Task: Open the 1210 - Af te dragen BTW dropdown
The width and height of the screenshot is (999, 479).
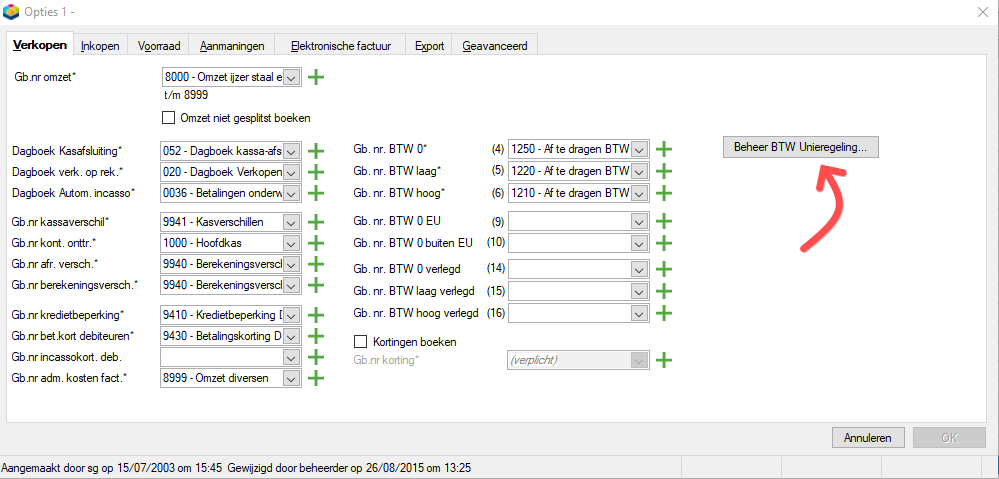Action: click(x=640, y=192)
